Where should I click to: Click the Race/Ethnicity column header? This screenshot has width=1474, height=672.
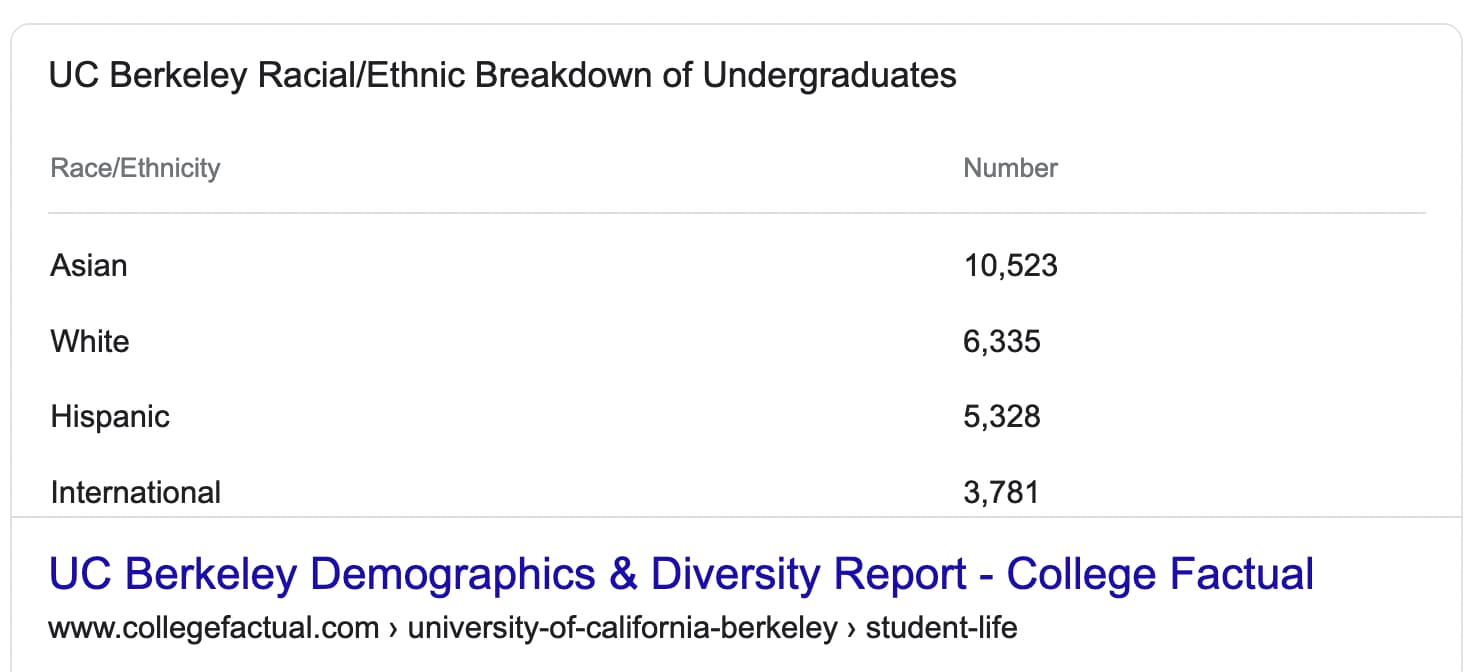135,168
